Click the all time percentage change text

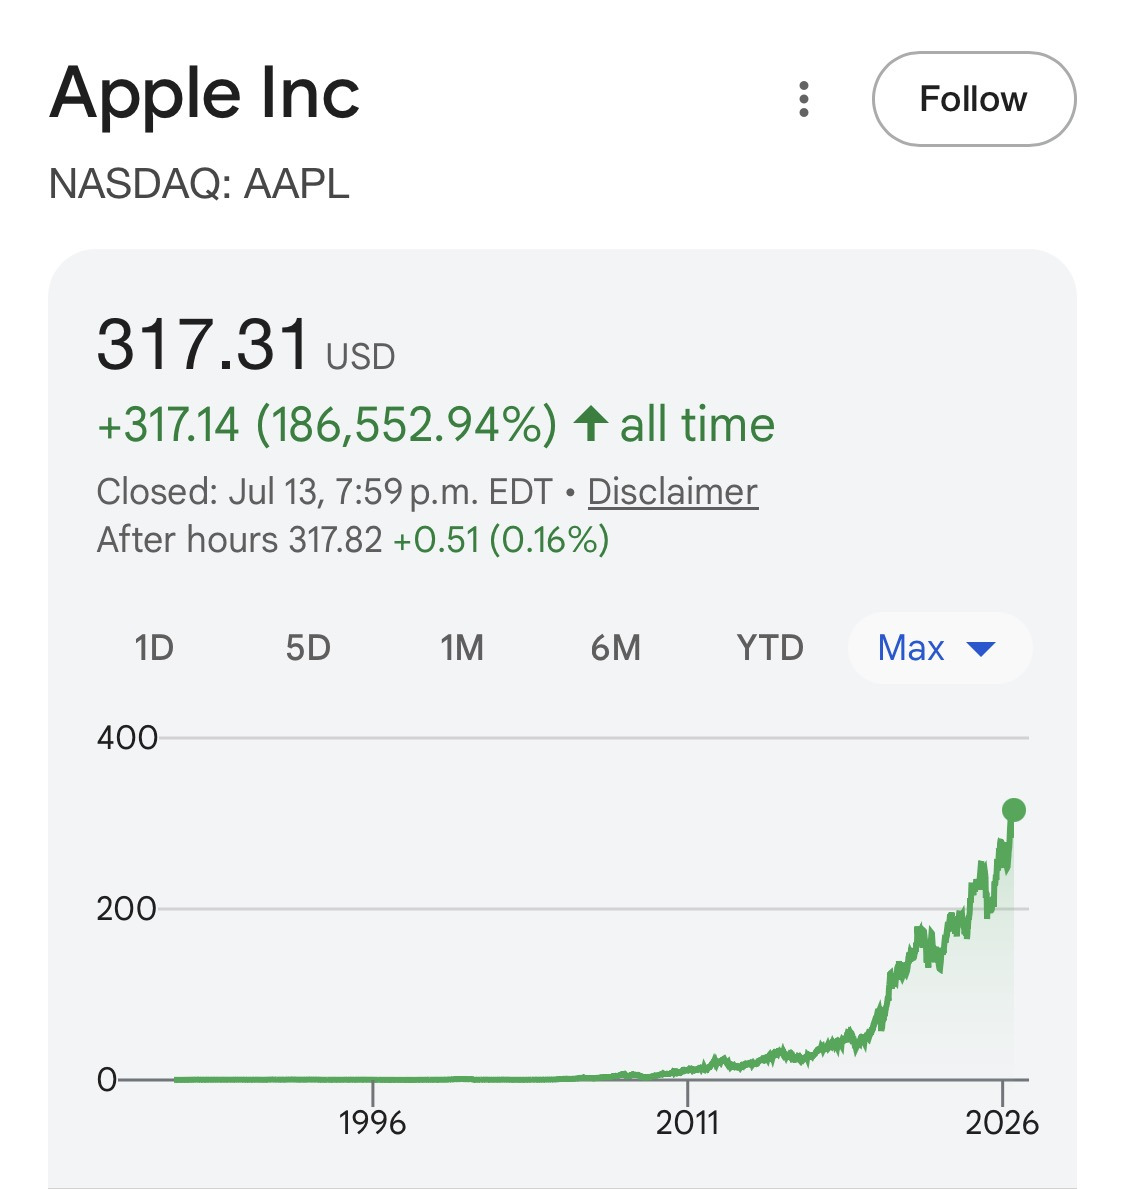pyautogui.click(x=436, y=424)
